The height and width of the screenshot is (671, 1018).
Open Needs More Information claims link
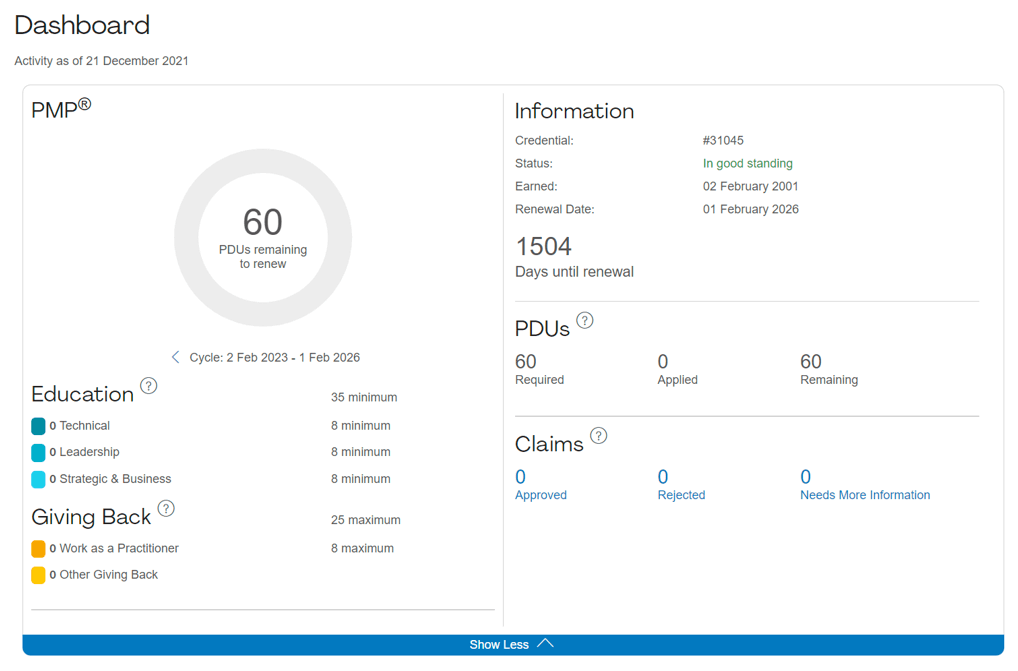tap(864, 495)
